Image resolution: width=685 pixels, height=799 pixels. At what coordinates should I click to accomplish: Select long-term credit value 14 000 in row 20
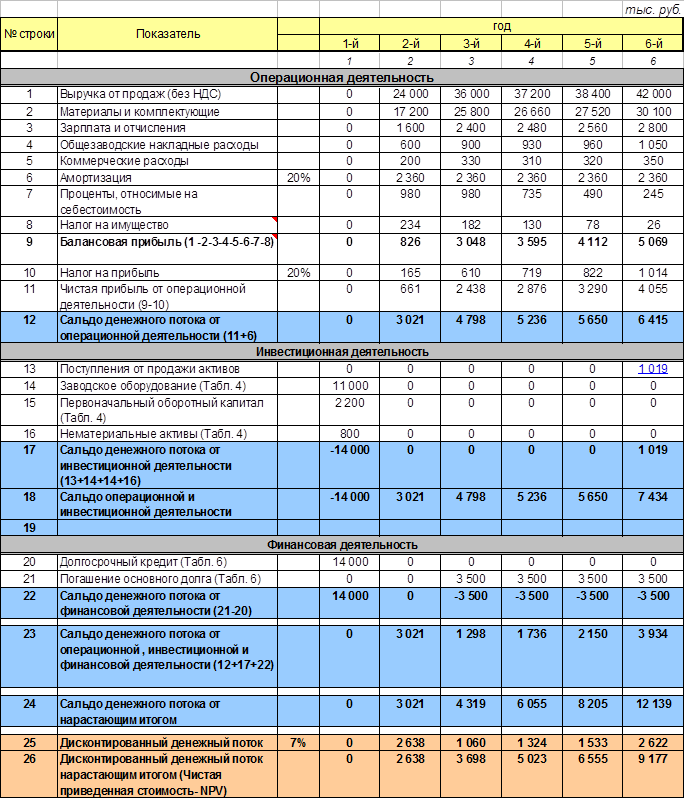coord(350,562)
